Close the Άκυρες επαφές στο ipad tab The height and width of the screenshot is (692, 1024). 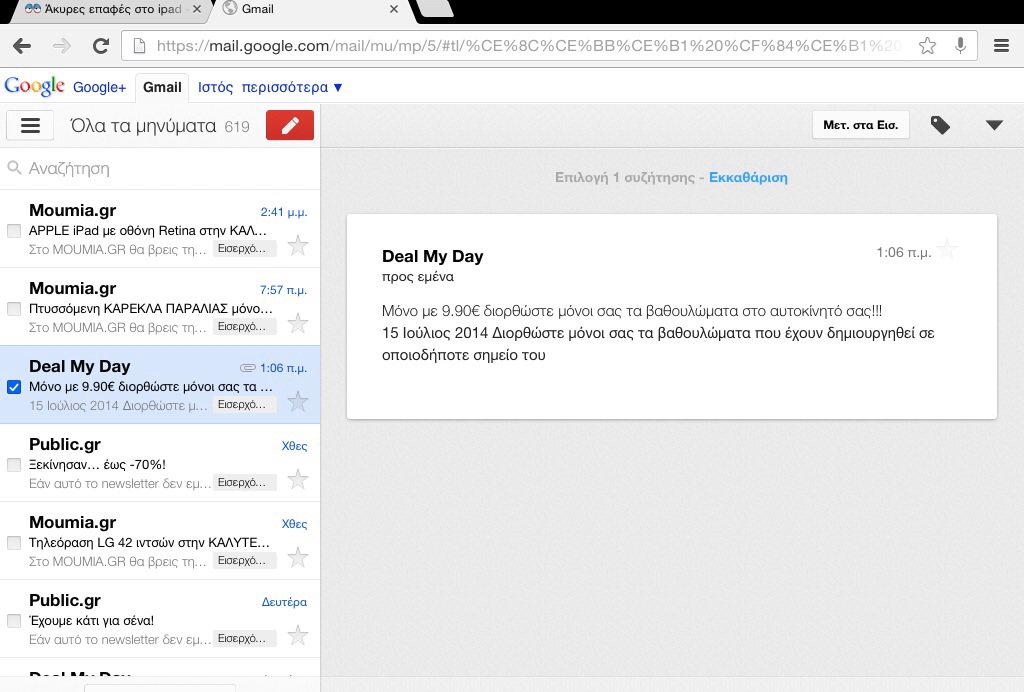[x=197, y=9]
